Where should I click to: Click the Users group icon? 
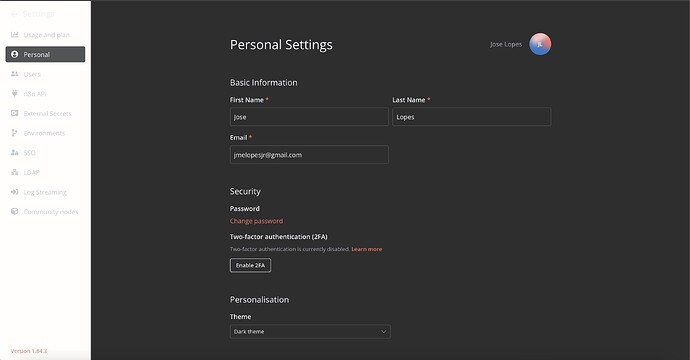(15, 74)
